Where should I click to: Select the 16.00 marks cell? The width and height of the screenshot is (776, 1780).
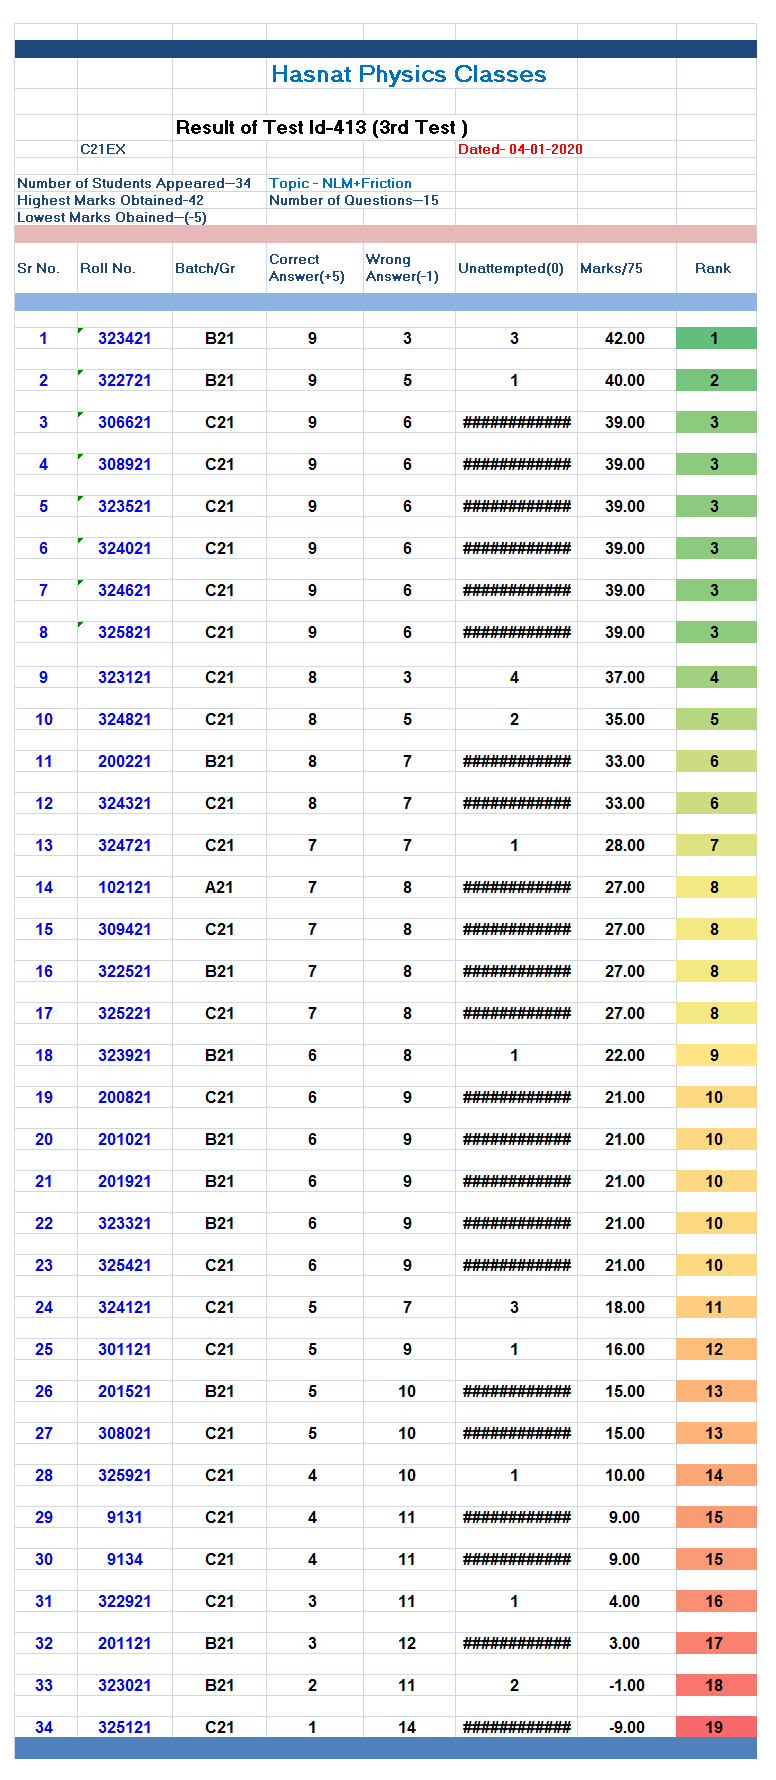tap(625, 1349)
